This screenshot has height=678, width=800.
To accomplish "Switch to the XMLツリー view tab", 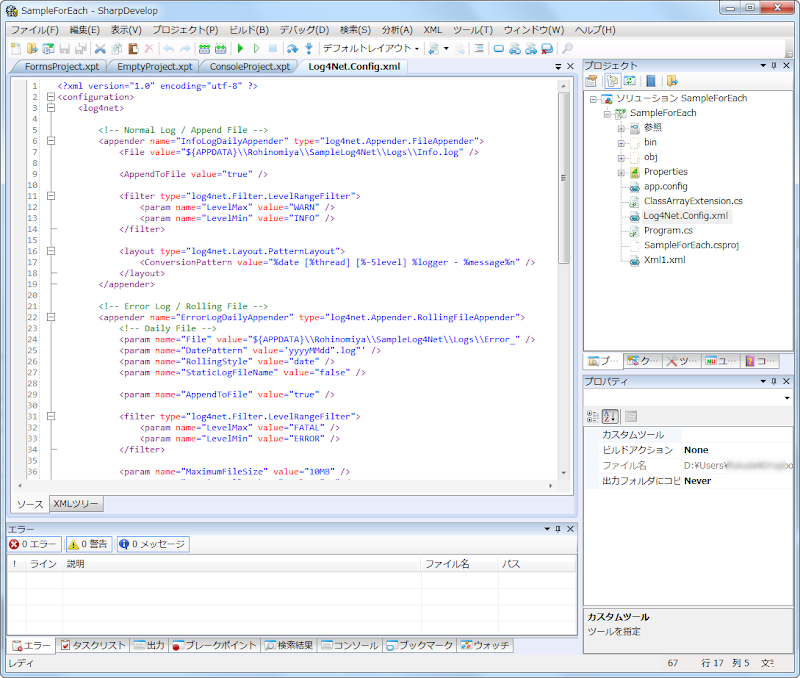I will click(x=76, y=504).
